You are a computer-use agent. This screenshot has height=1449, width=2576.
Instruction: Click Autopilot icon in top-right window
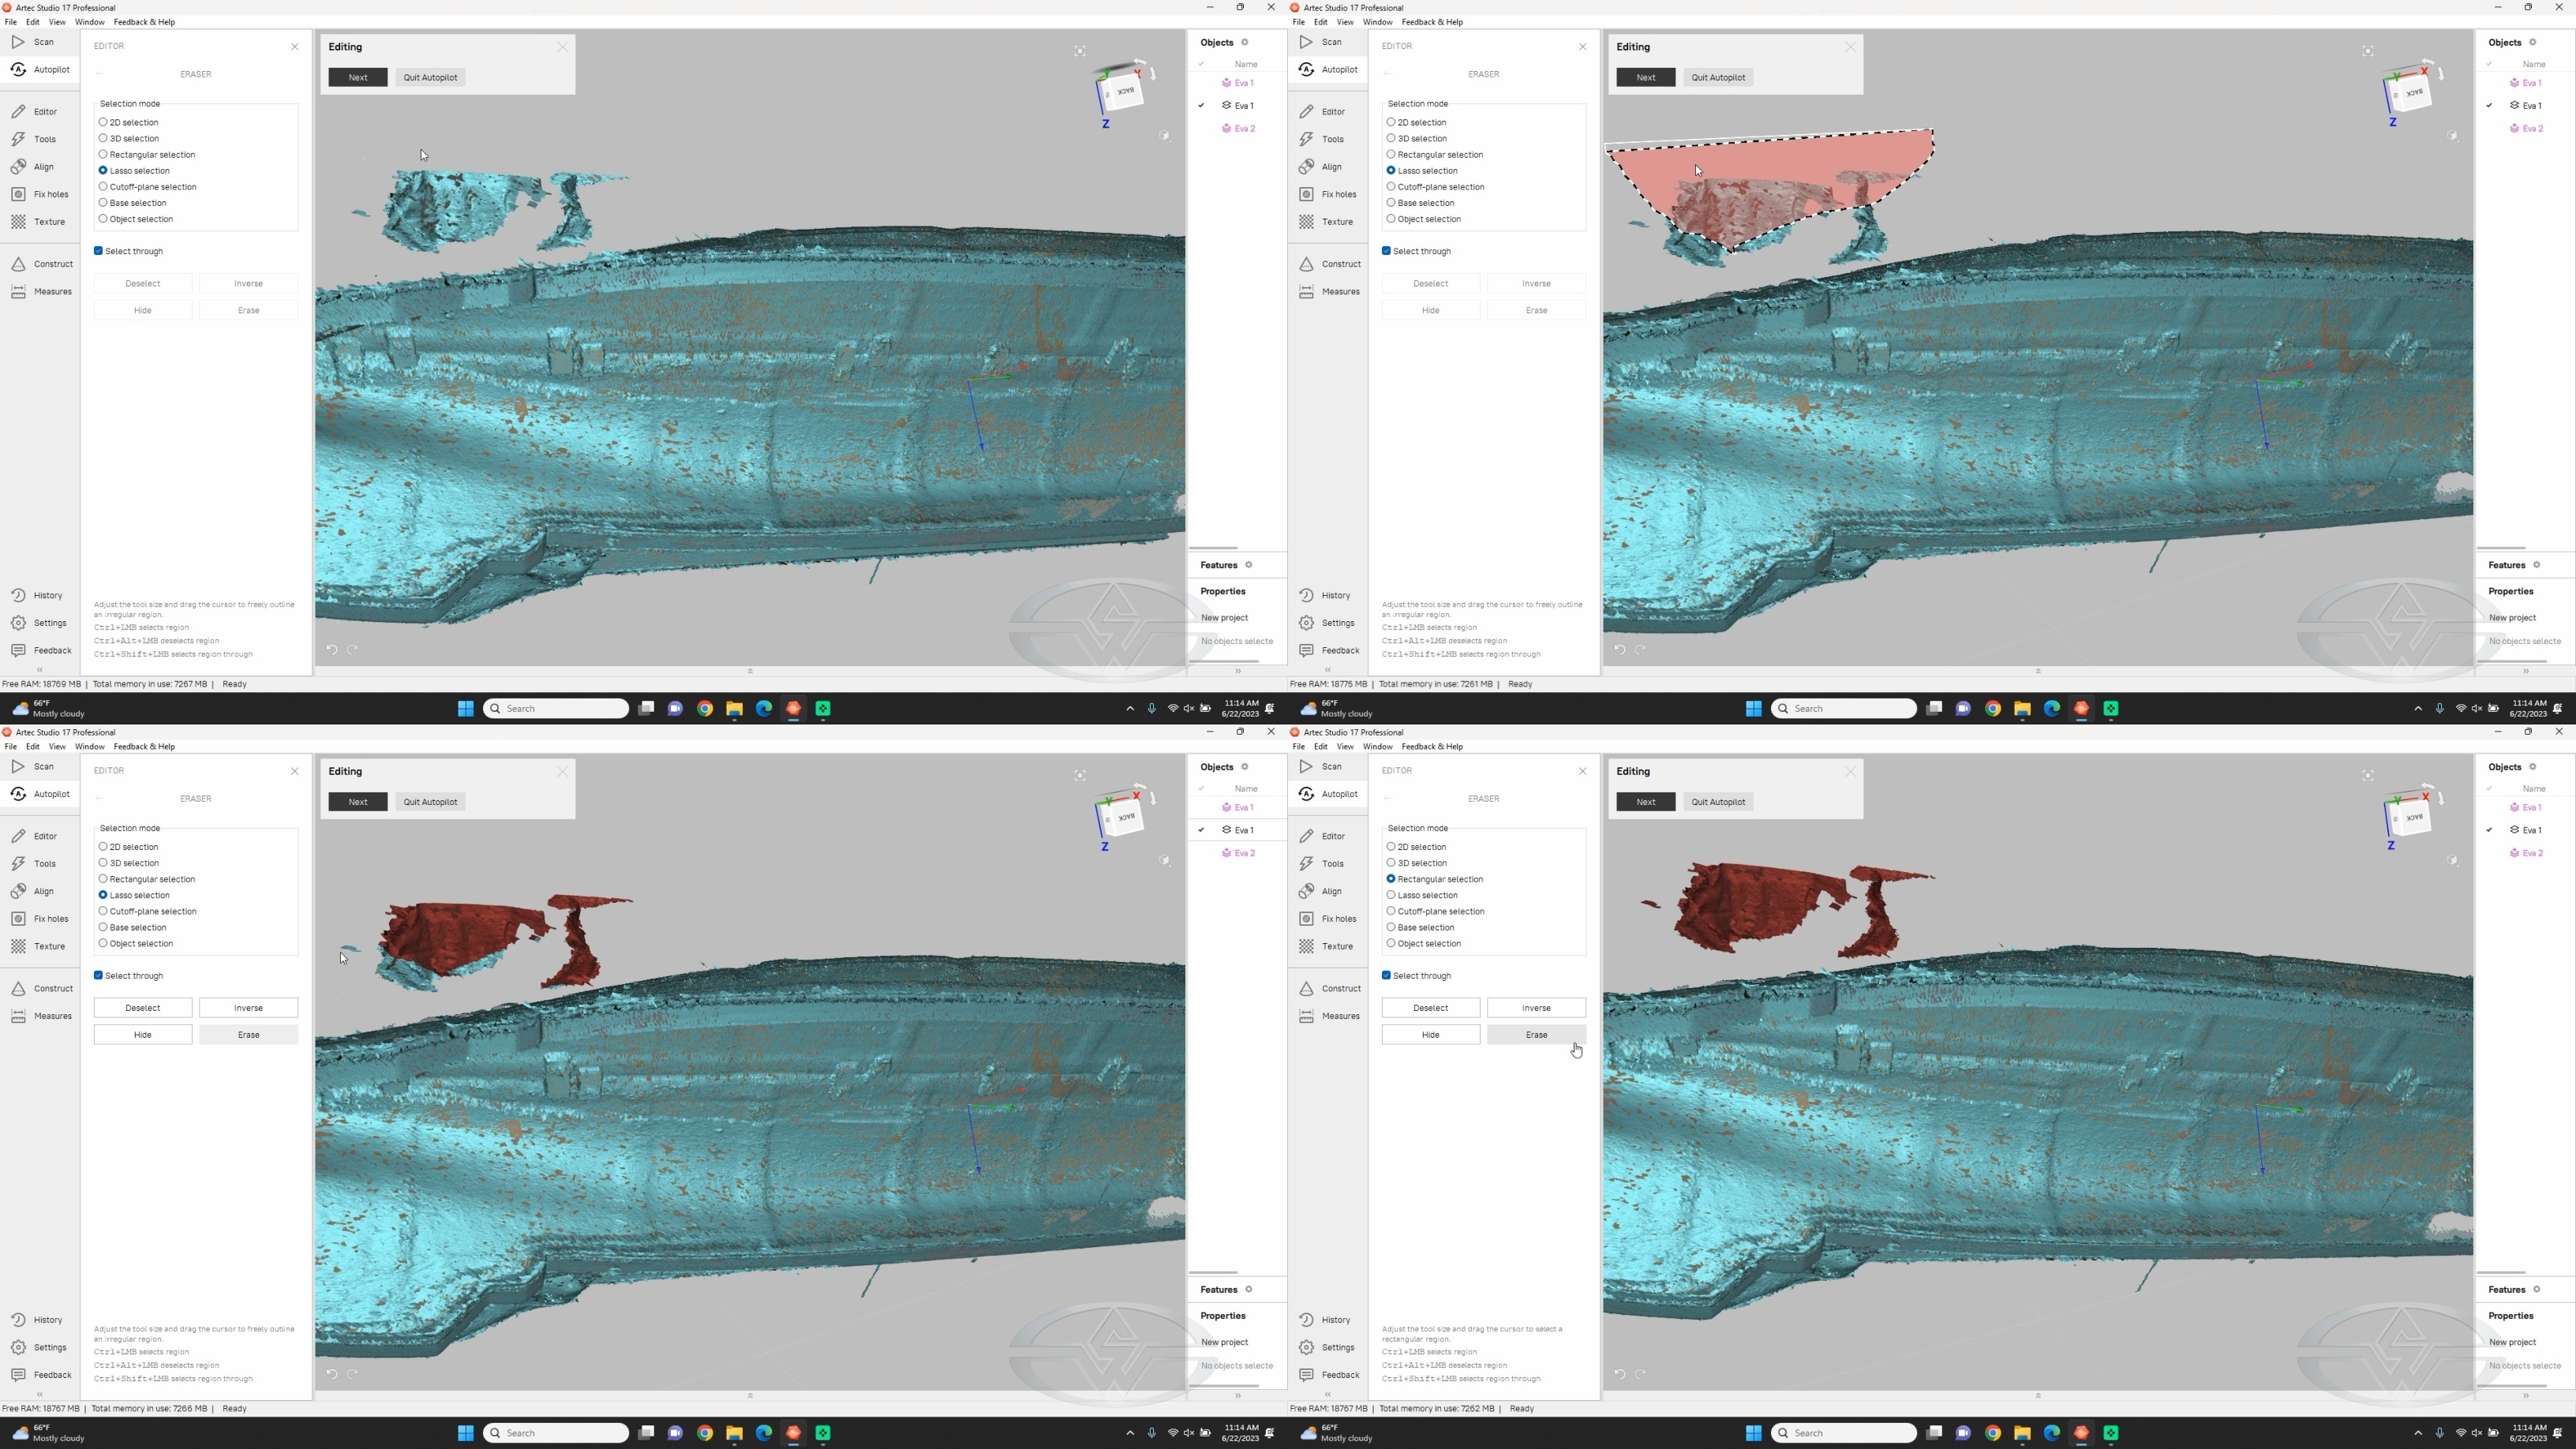[x=1307, y=69]
